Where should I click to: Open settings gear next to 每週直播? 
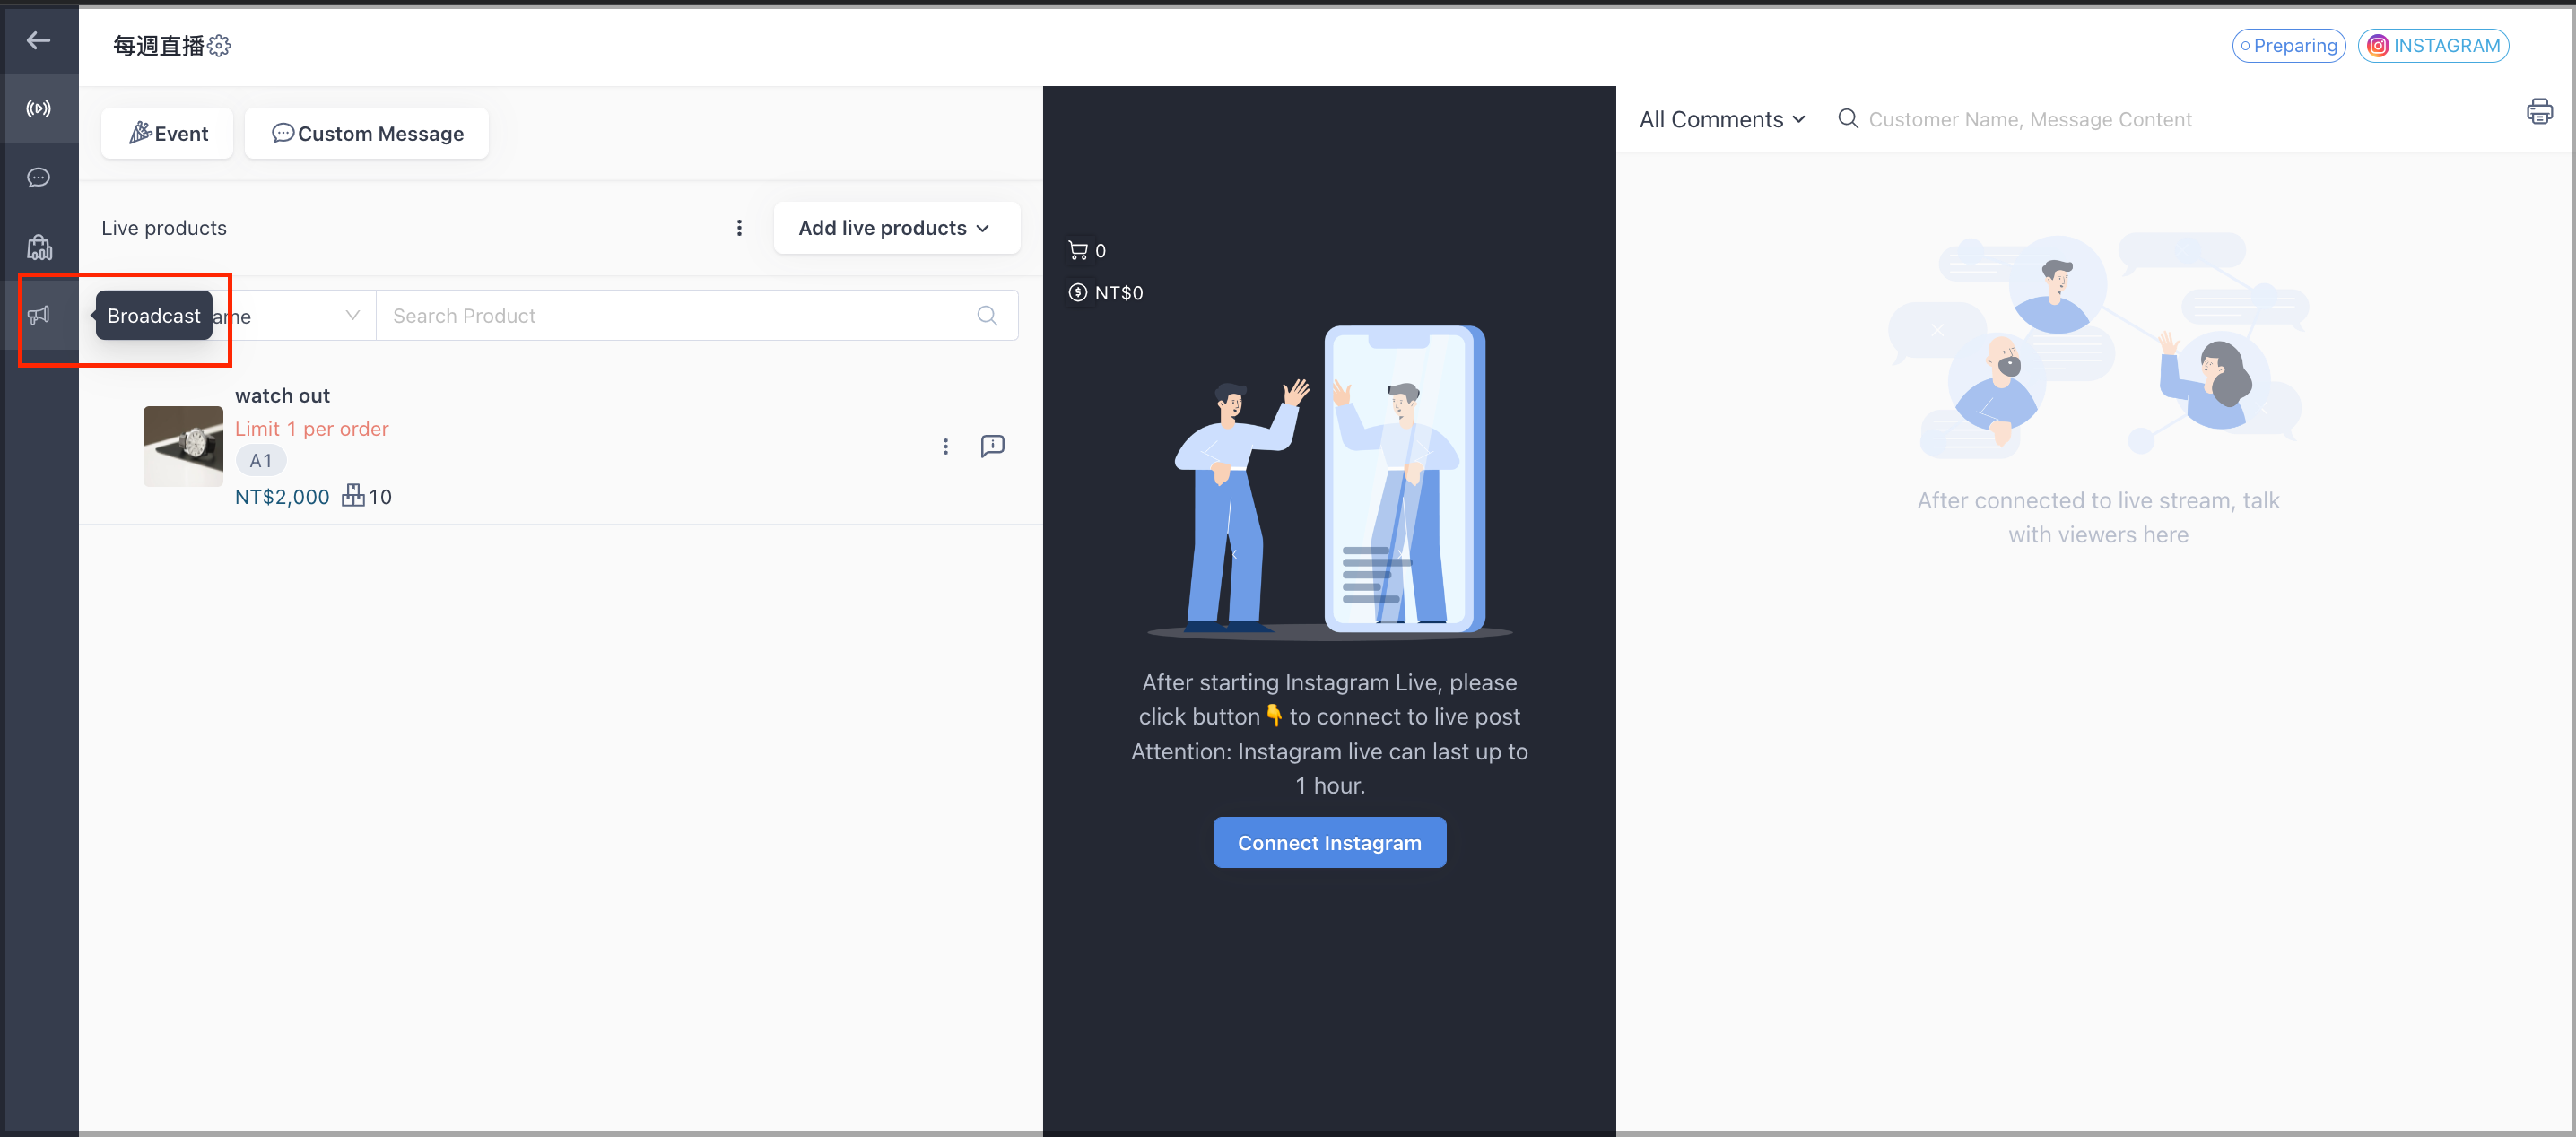219,46
